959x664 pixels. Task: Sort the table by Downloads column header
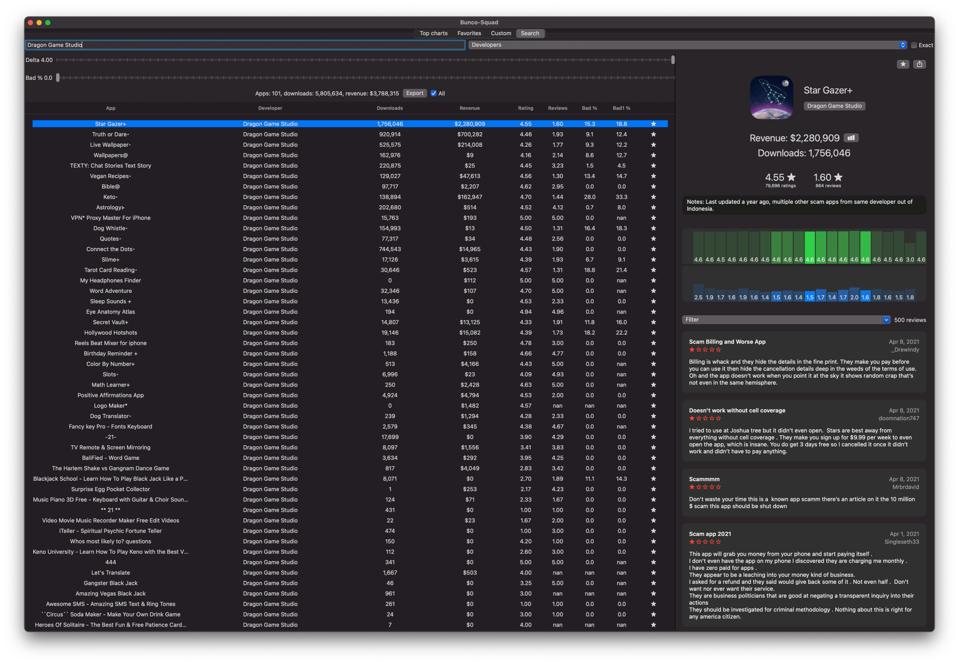tap(389, 108)
